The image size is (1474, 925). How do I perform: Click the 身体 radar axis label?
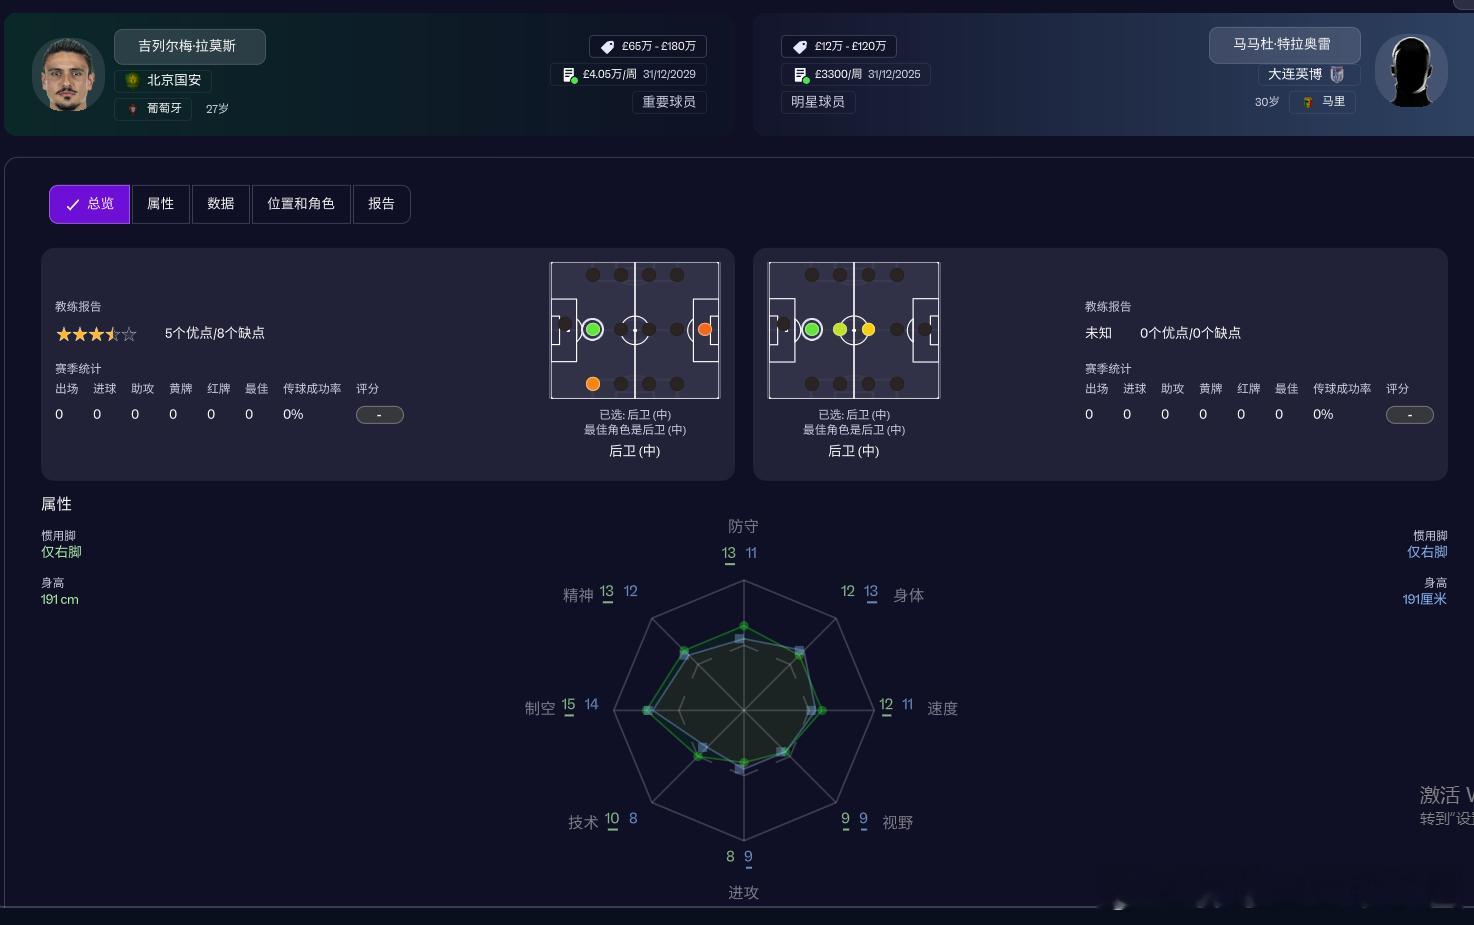pyautogui.click(x=908, y=595)
